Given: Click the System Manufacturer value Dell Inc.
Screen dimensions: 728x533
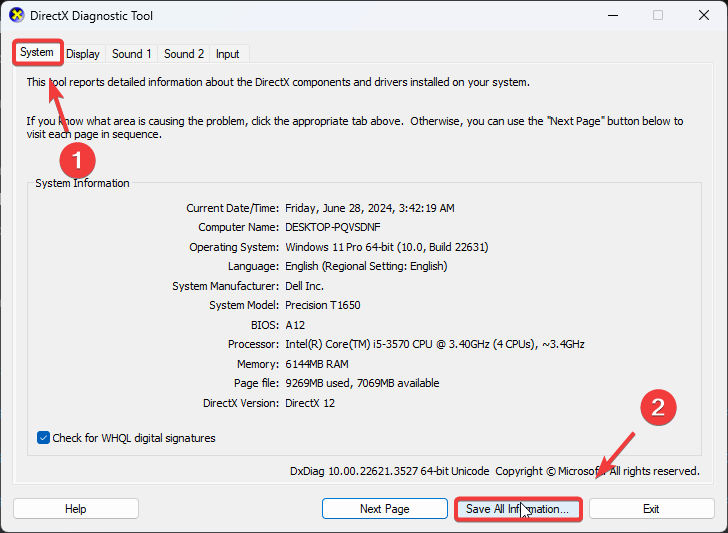Looking at the screenshot, I should (x=305, y=286).
